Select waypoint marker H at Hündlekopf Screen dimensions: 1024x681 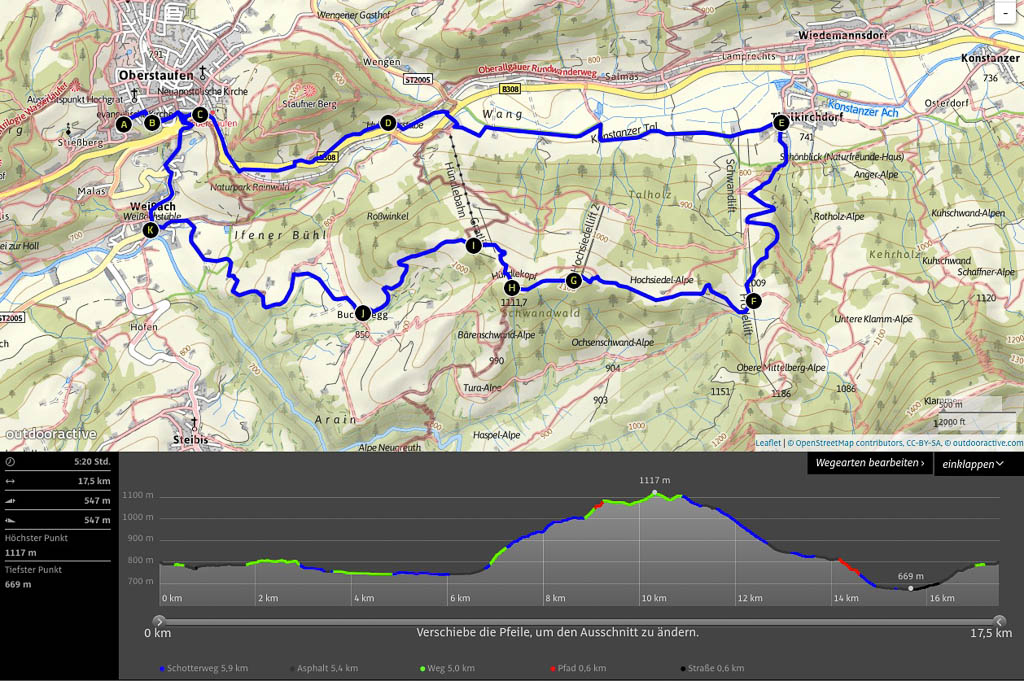(x=511, y=288)
